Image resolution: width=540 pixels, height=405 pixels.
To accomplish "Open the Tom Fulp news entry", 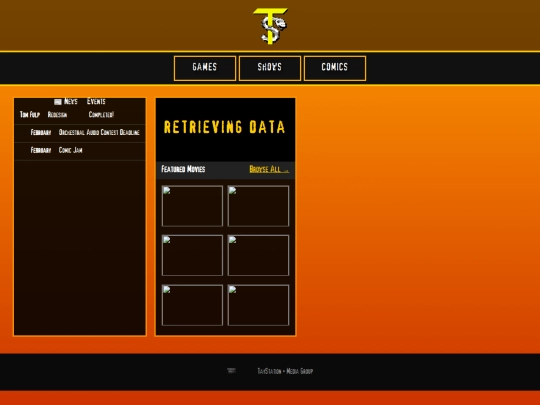I will (x=80, y=115).
